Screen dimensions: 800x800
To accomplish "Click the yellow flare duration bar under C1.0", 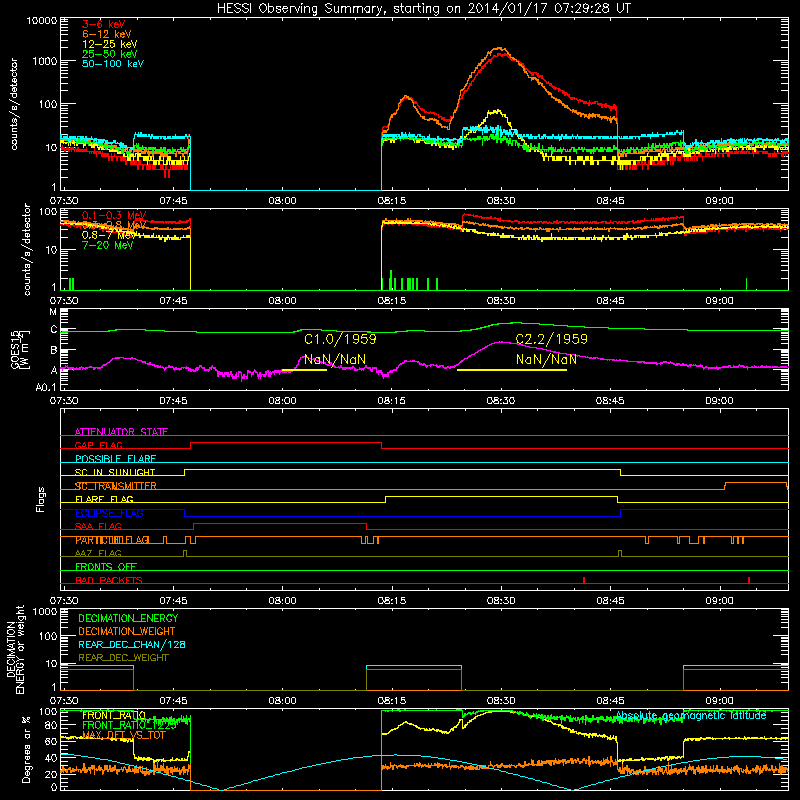I will click(x=304, y=369).
